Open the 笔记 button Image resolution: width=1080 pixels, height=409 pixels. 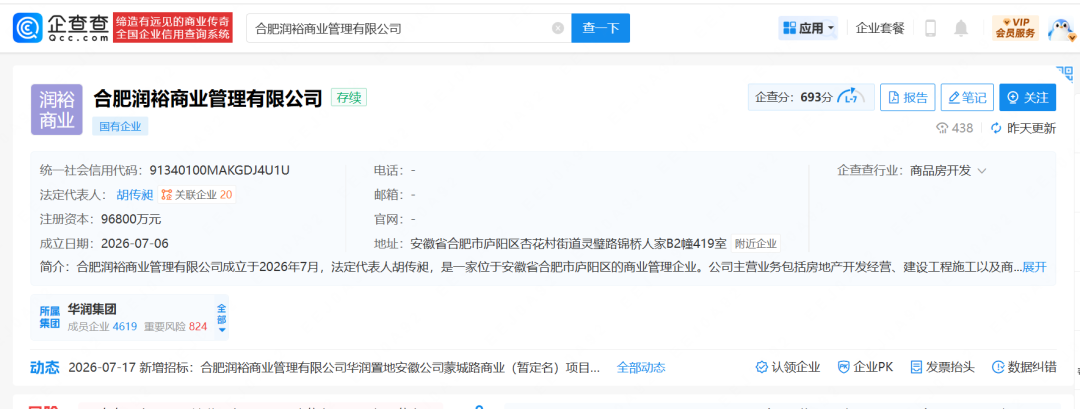(x=968, y=98)
